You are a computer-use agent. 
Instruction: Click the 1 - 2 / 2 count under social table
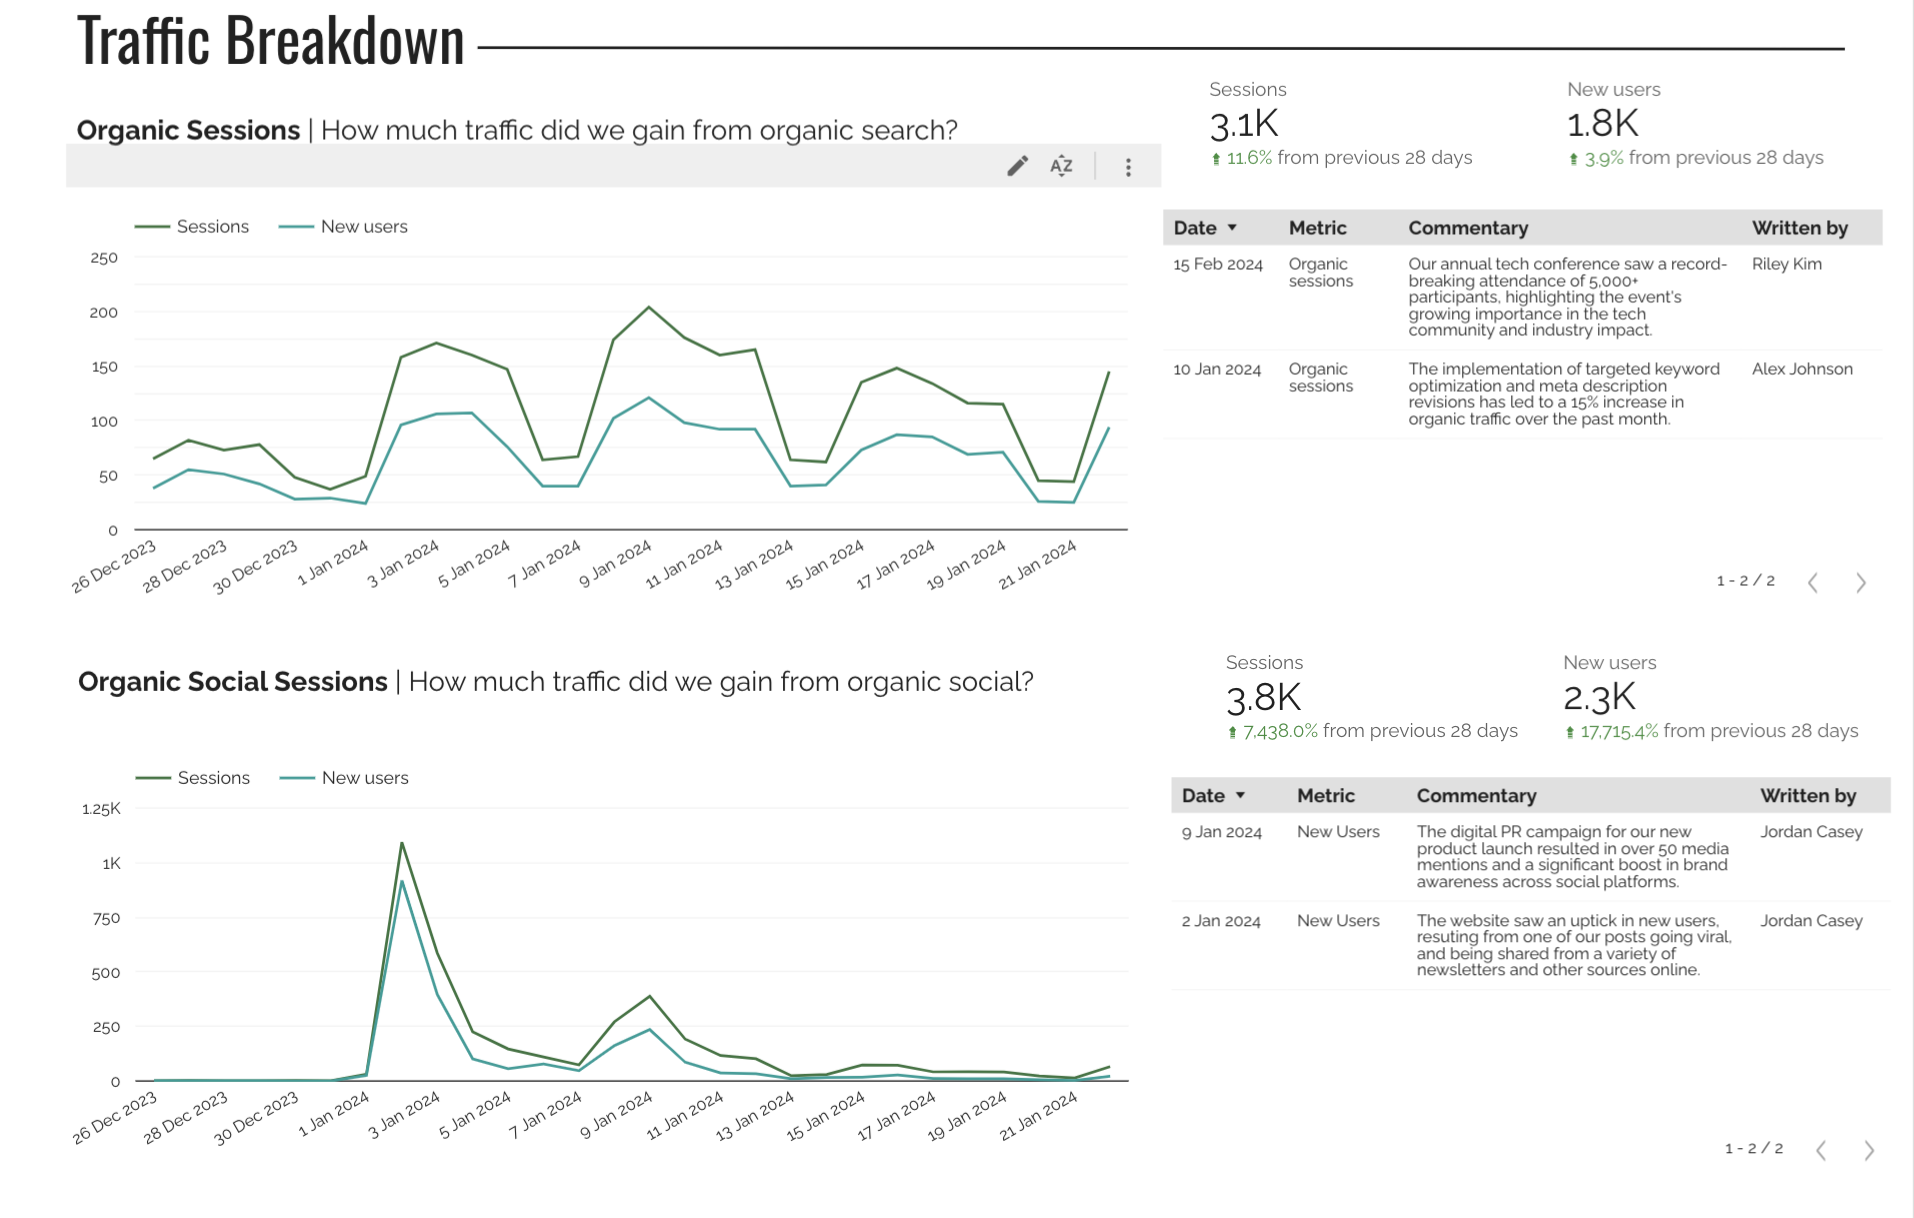coord(1753,1149)
